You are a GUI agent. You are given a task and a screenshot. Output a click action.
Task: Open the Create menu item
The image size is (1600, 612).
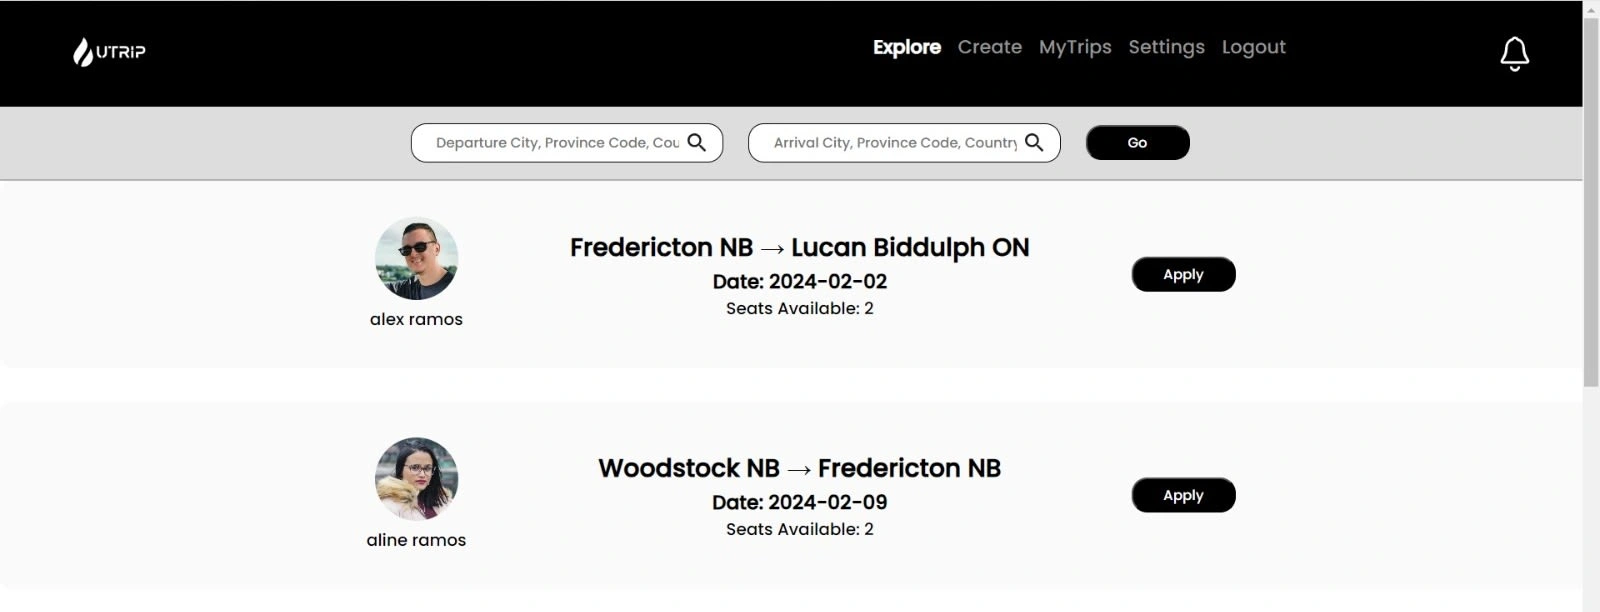[990, 47]
